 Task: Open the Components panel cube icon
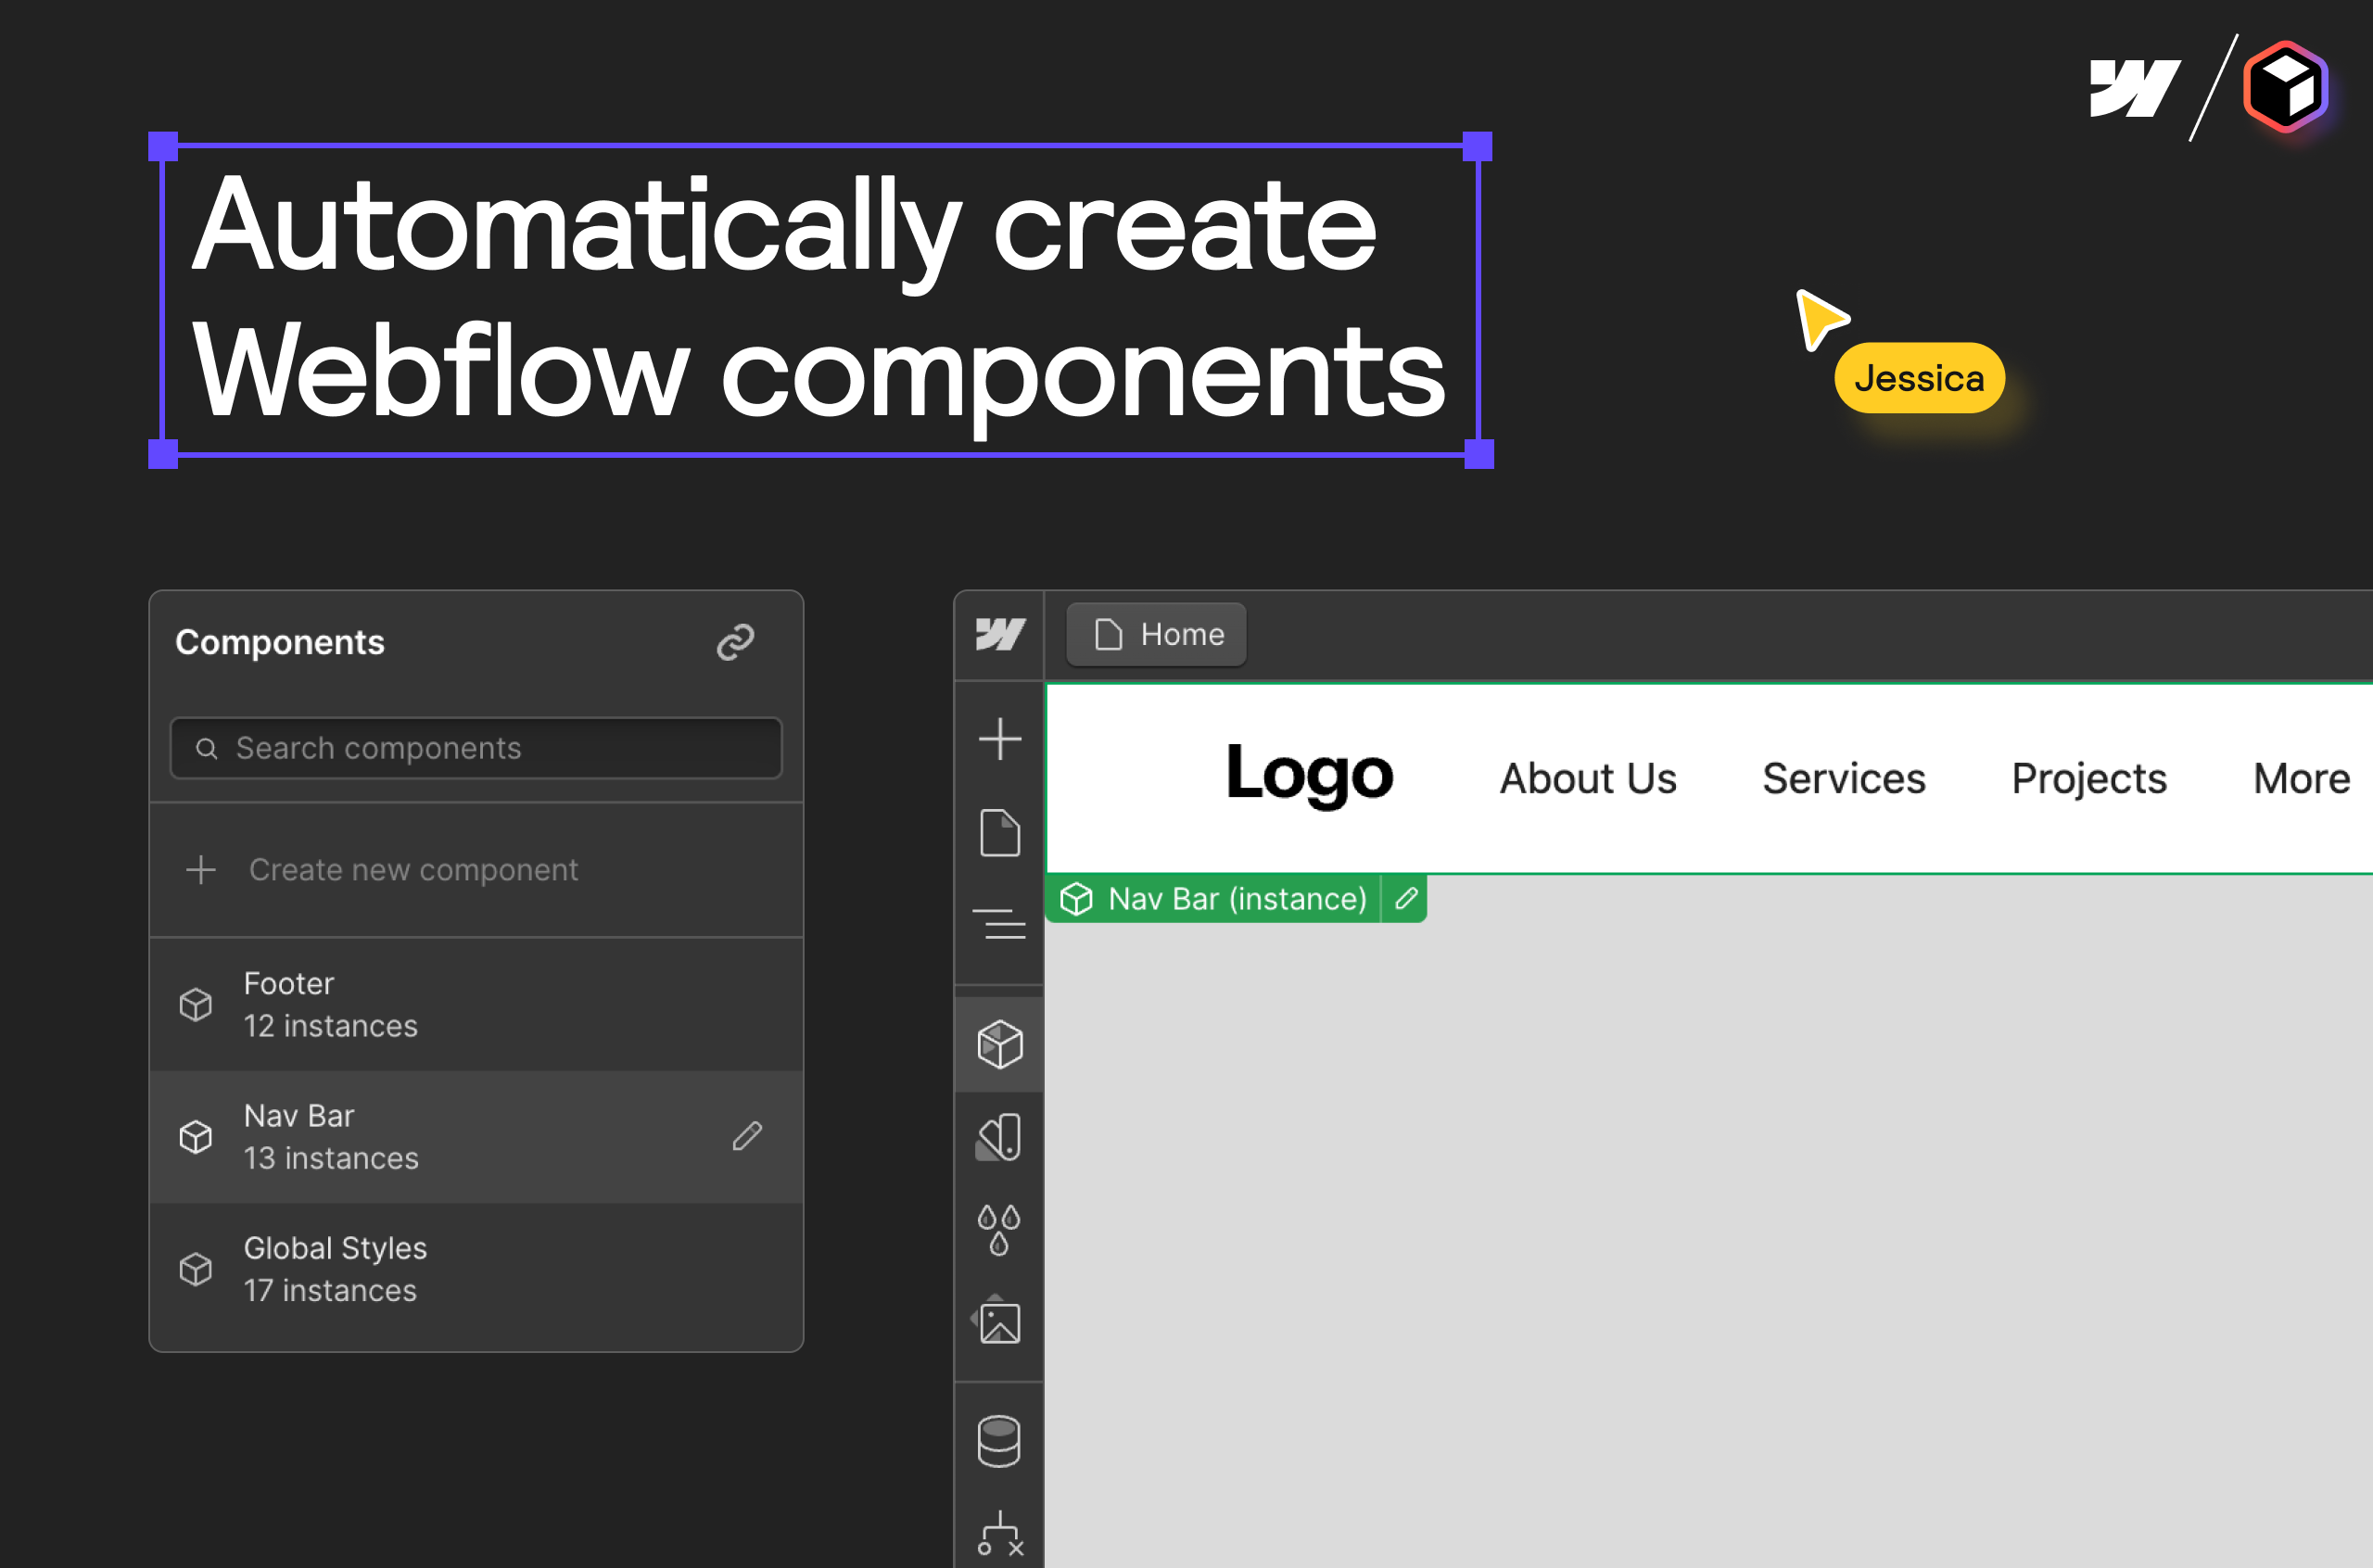tap(1000, 1045)
